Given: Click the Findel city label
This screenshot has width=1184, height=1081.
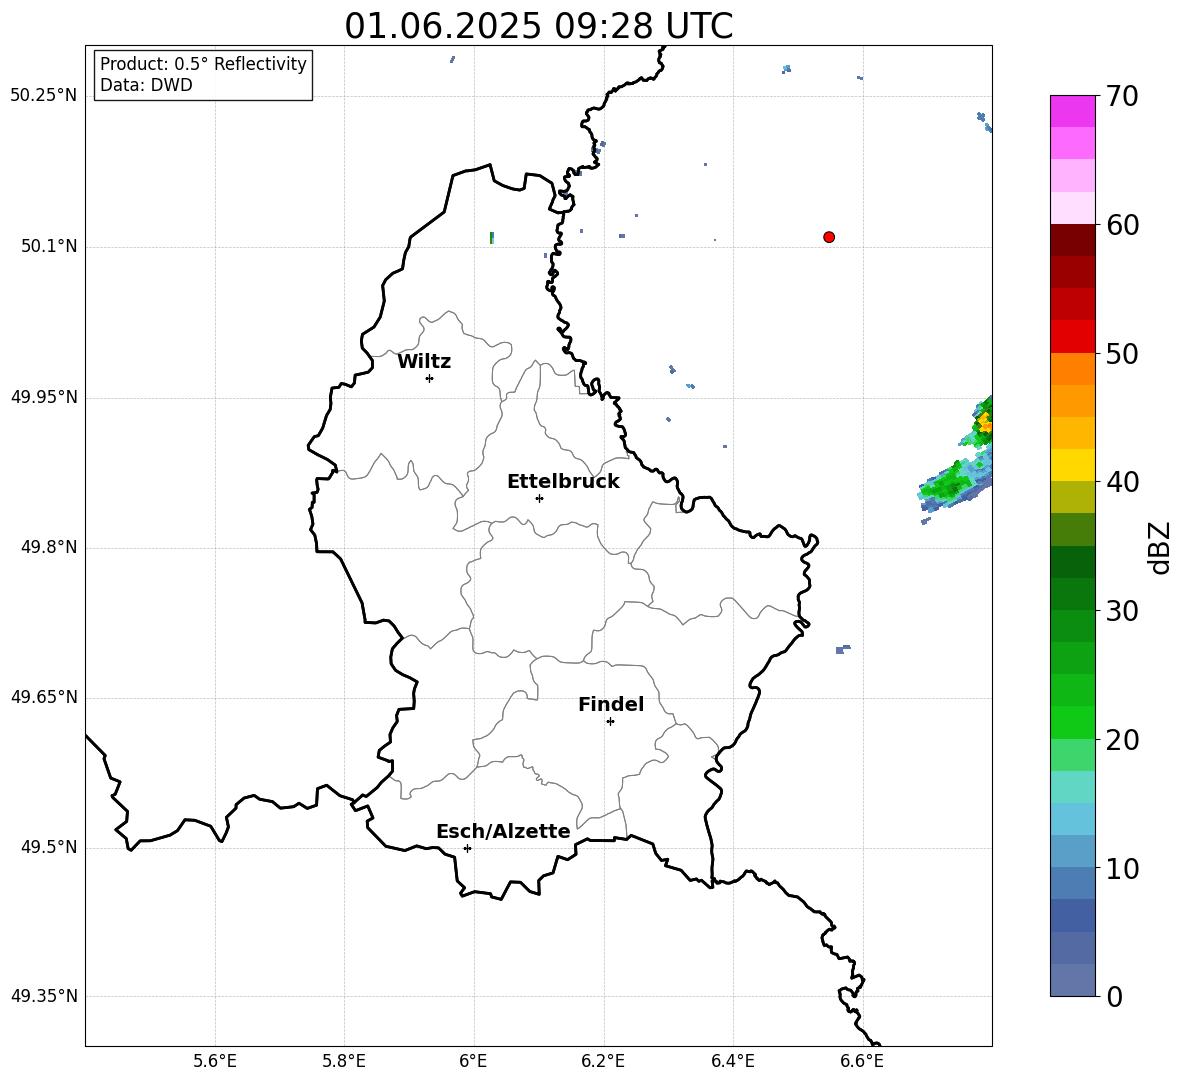Looking at the screenshot, I should coord(611,704).
